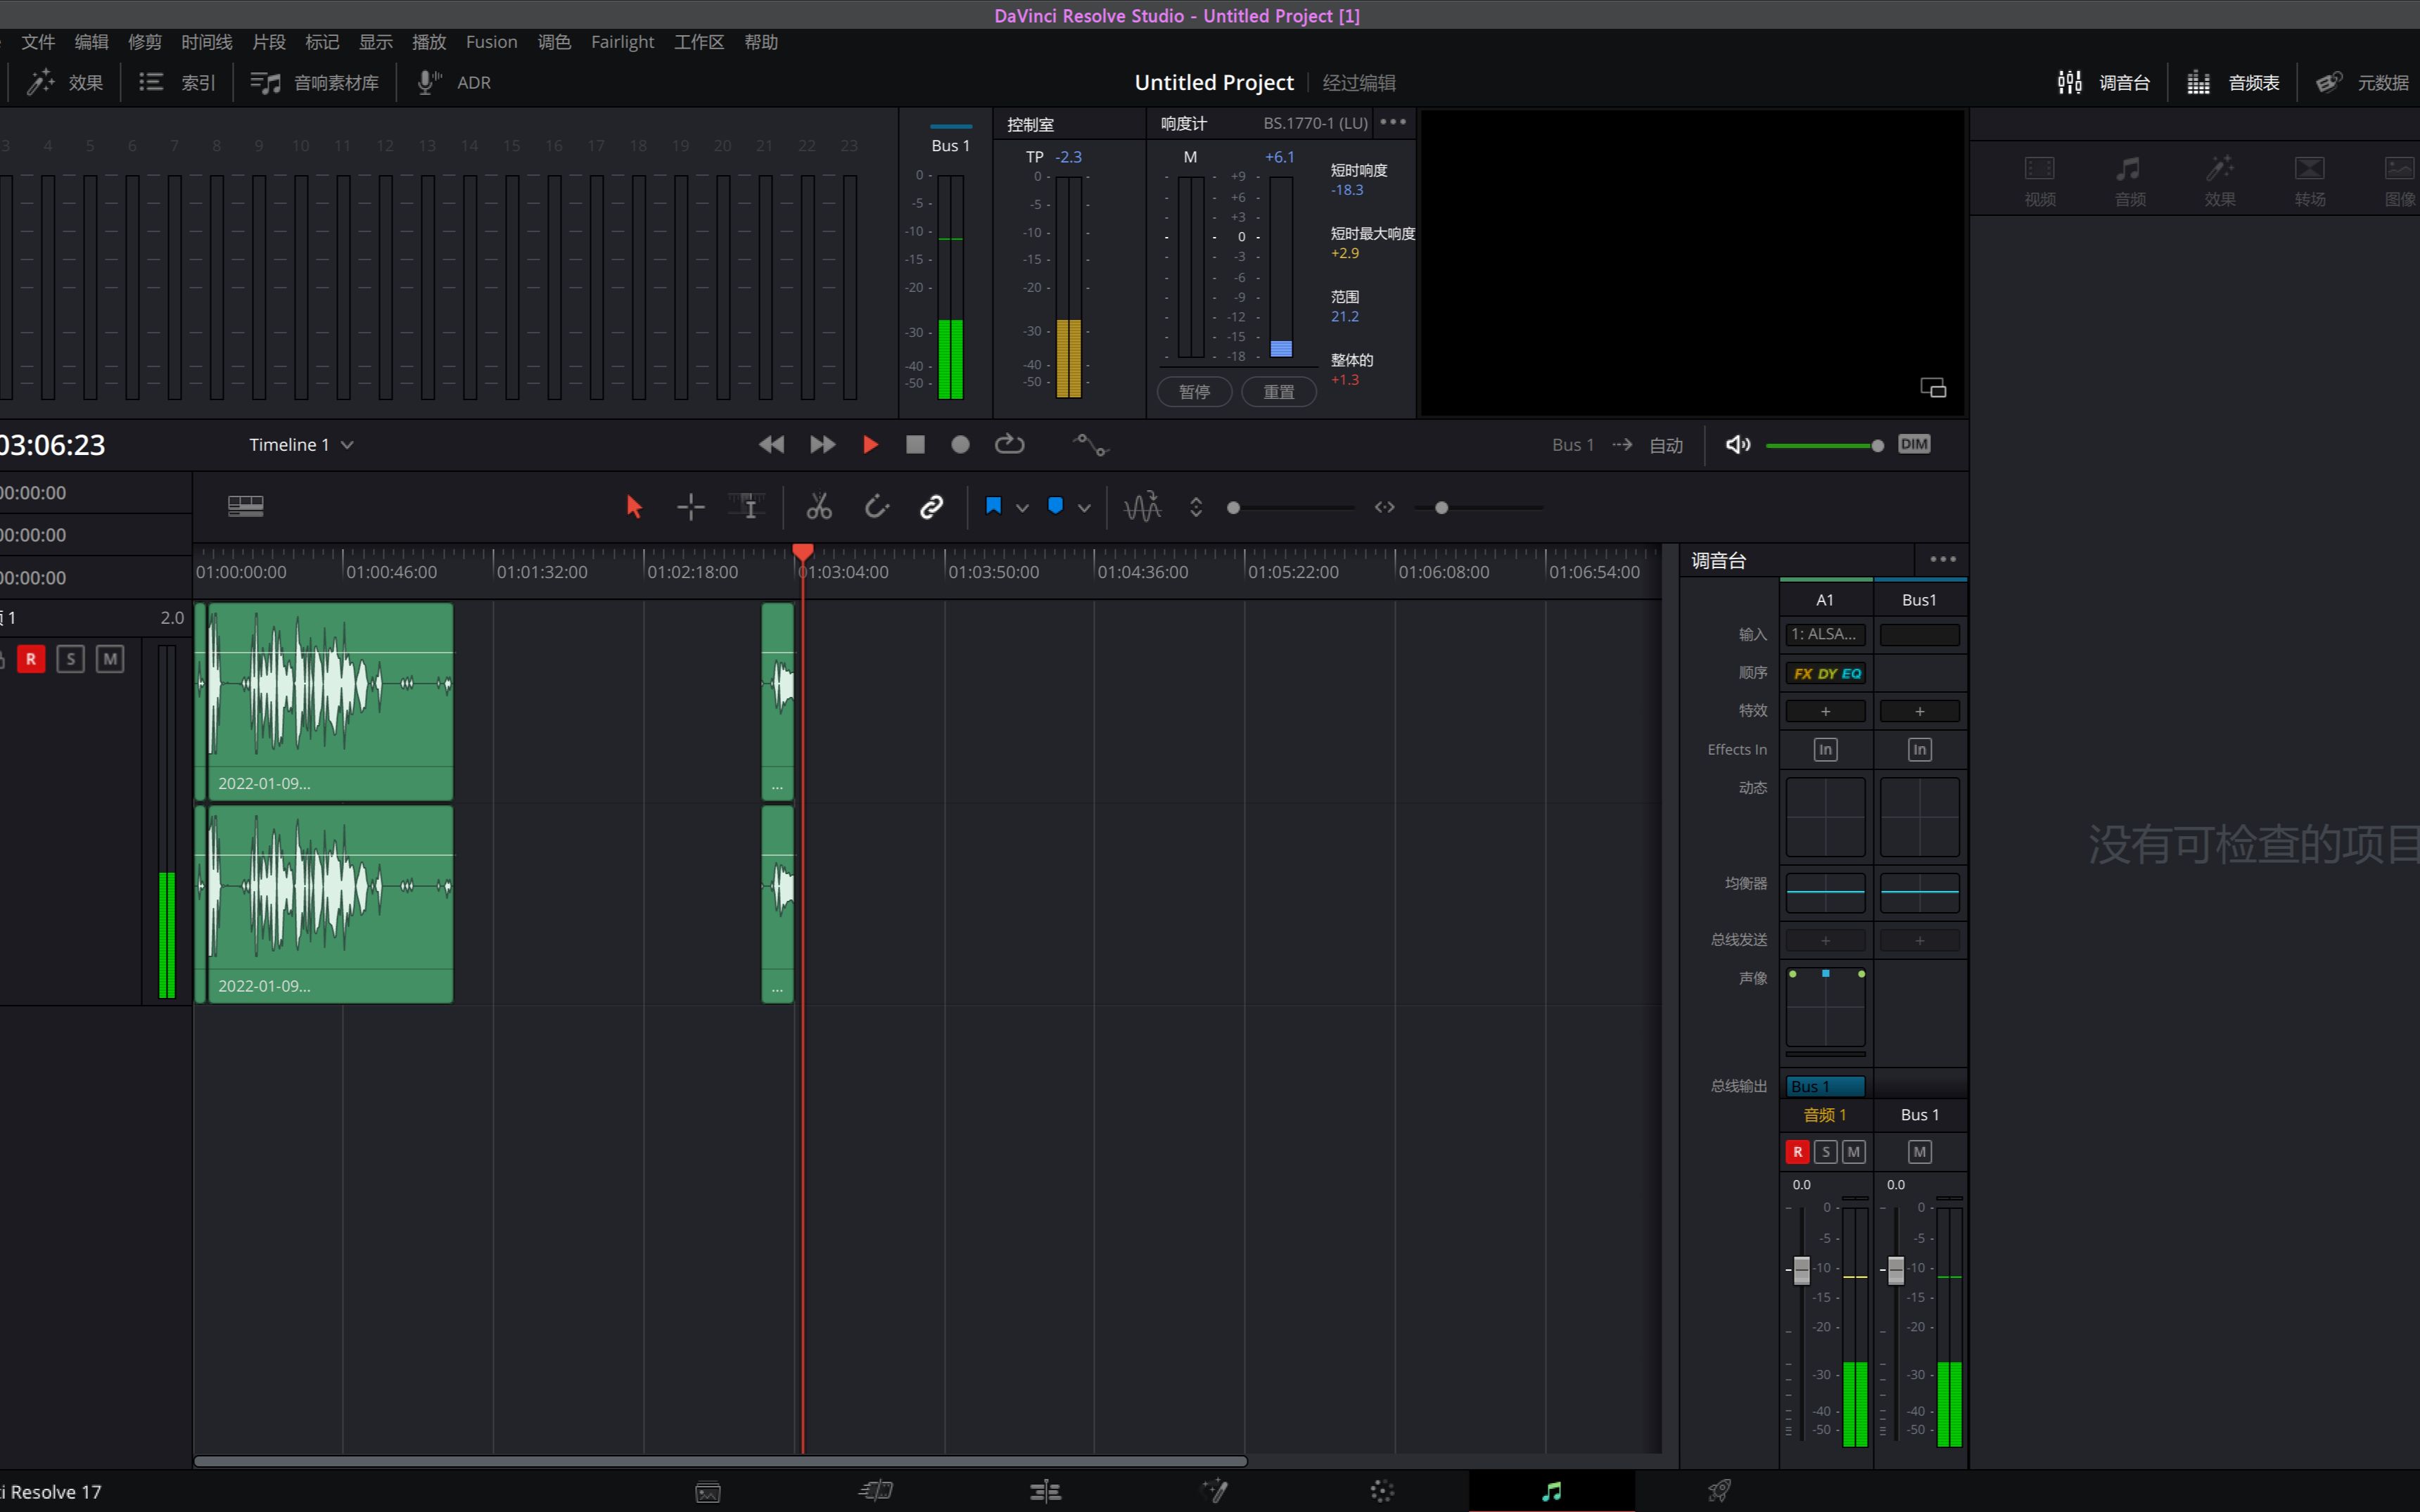Toggle link selection chain icon

coord(931,507)
